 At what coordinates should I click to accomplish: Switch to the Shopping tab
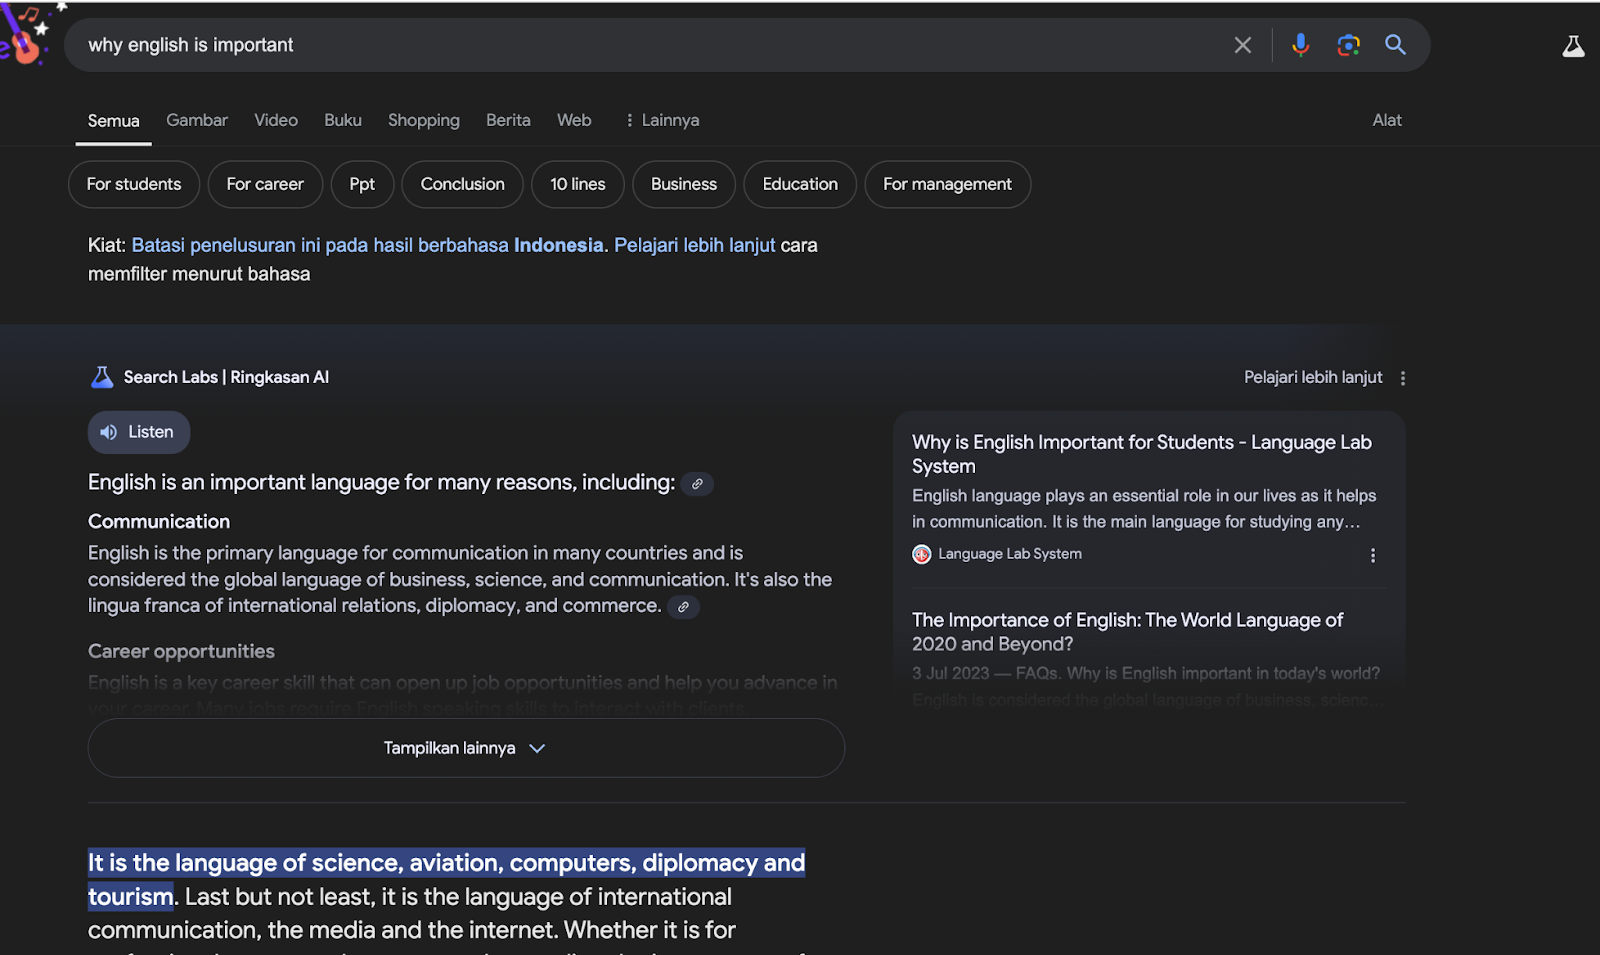(x=424, y=120)
